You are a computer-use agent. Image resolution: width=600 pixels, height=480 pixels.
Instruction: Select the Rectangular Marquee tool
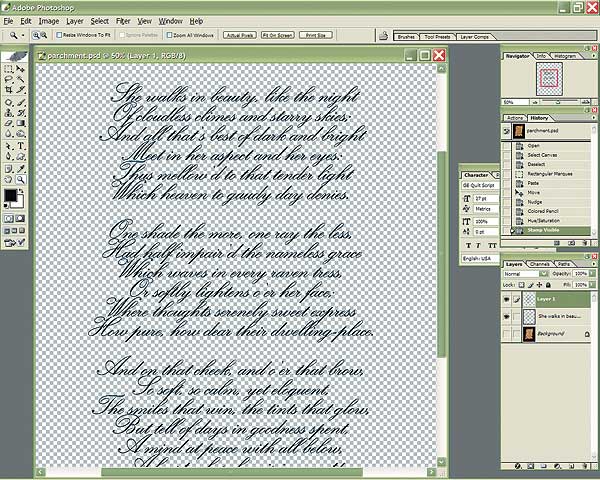pyautogui.click(x=8, y=69)
